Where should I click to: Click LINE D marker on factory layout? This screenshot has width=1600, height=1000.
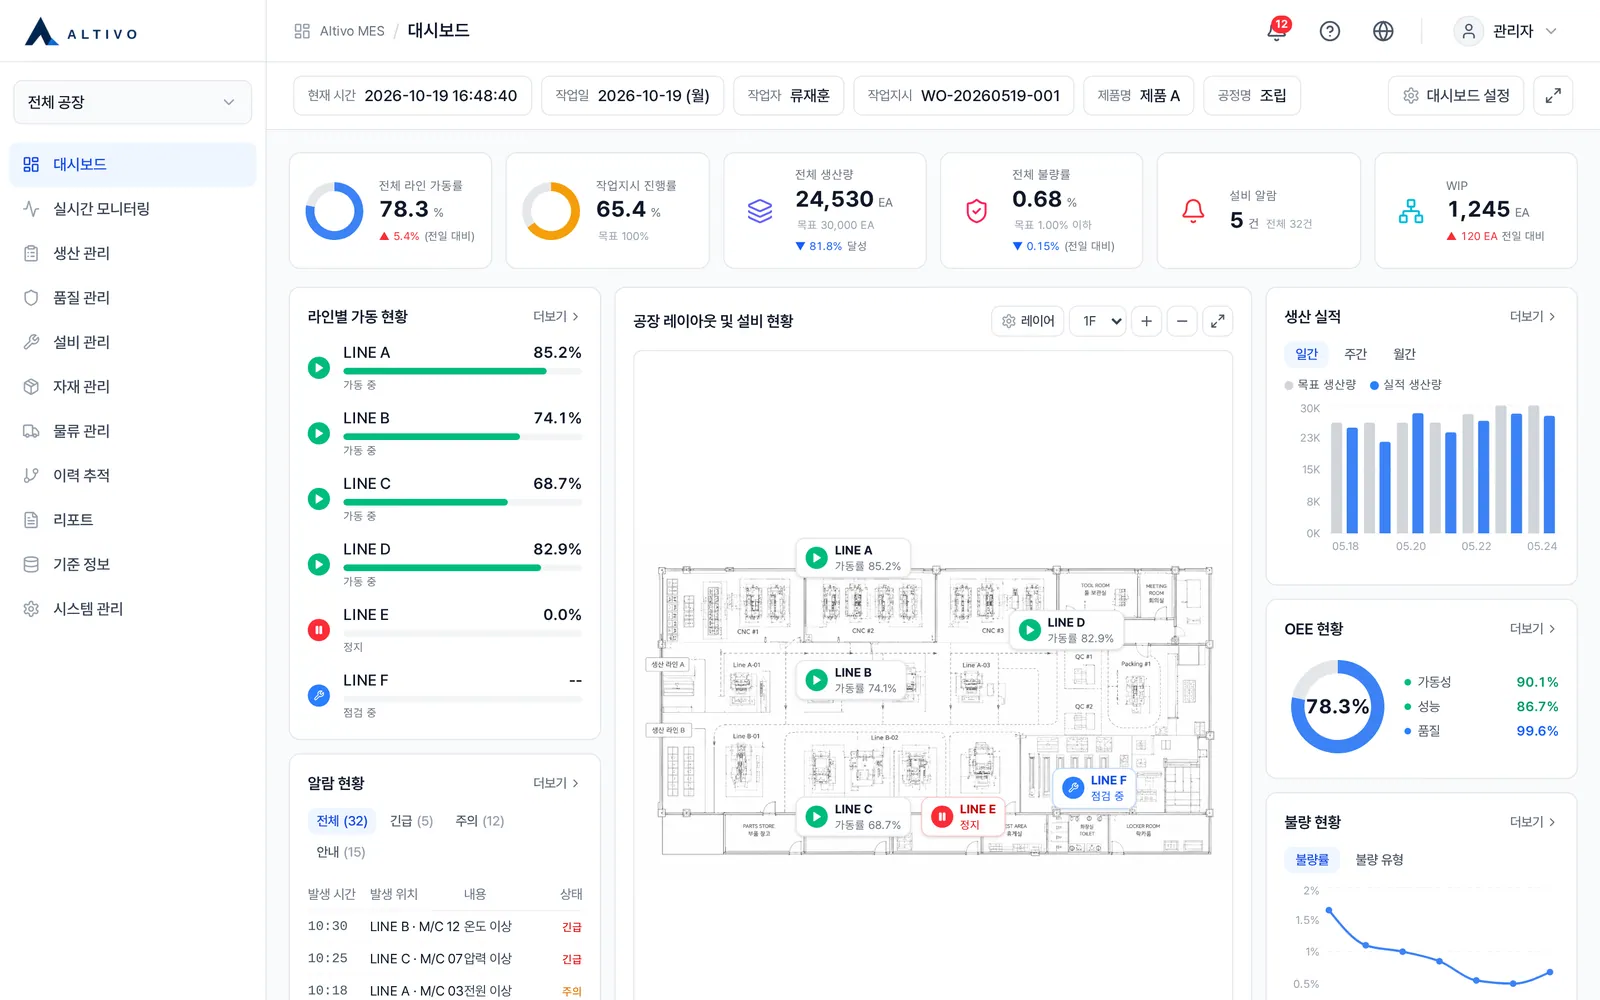click(1066, 630)
